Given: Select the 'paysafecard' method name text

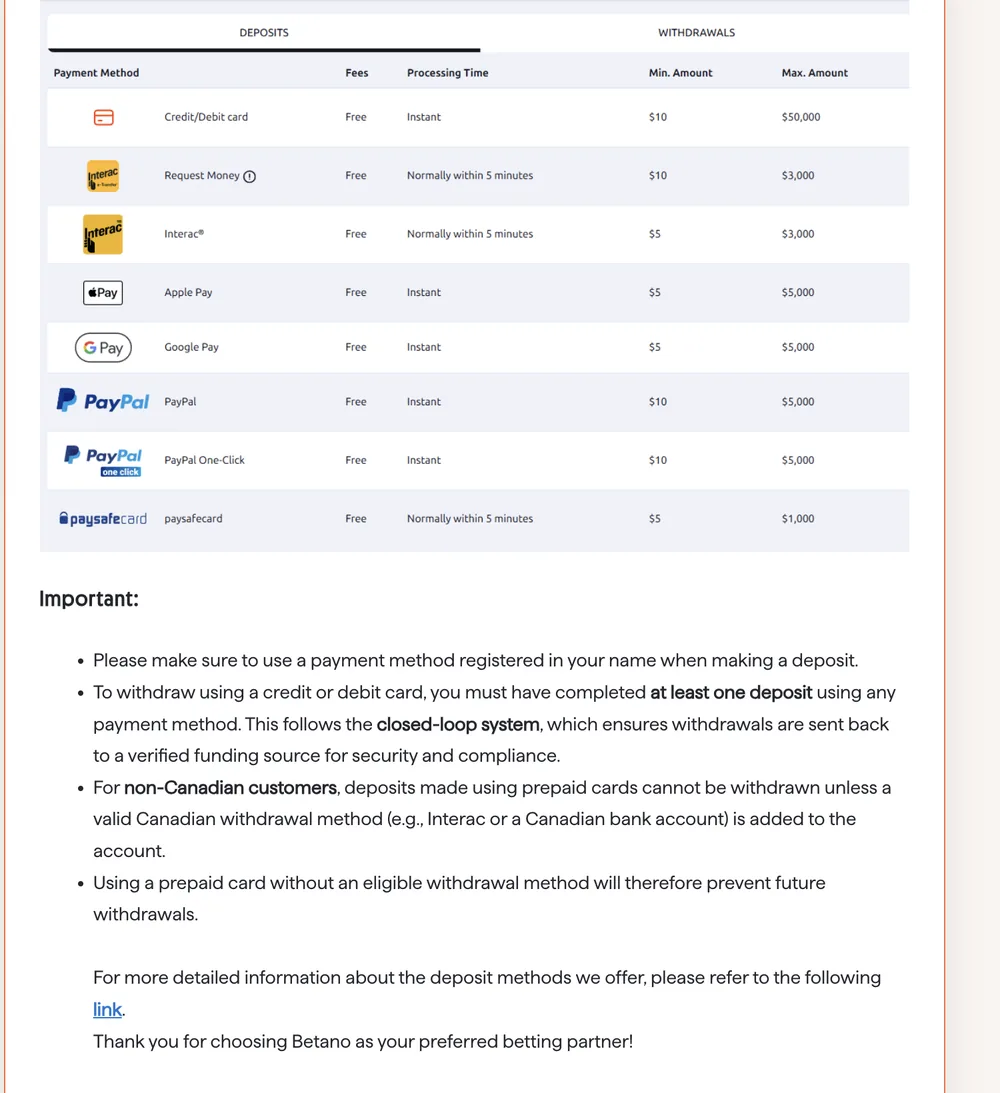Looking at the screenshot, I should point(193,519).
